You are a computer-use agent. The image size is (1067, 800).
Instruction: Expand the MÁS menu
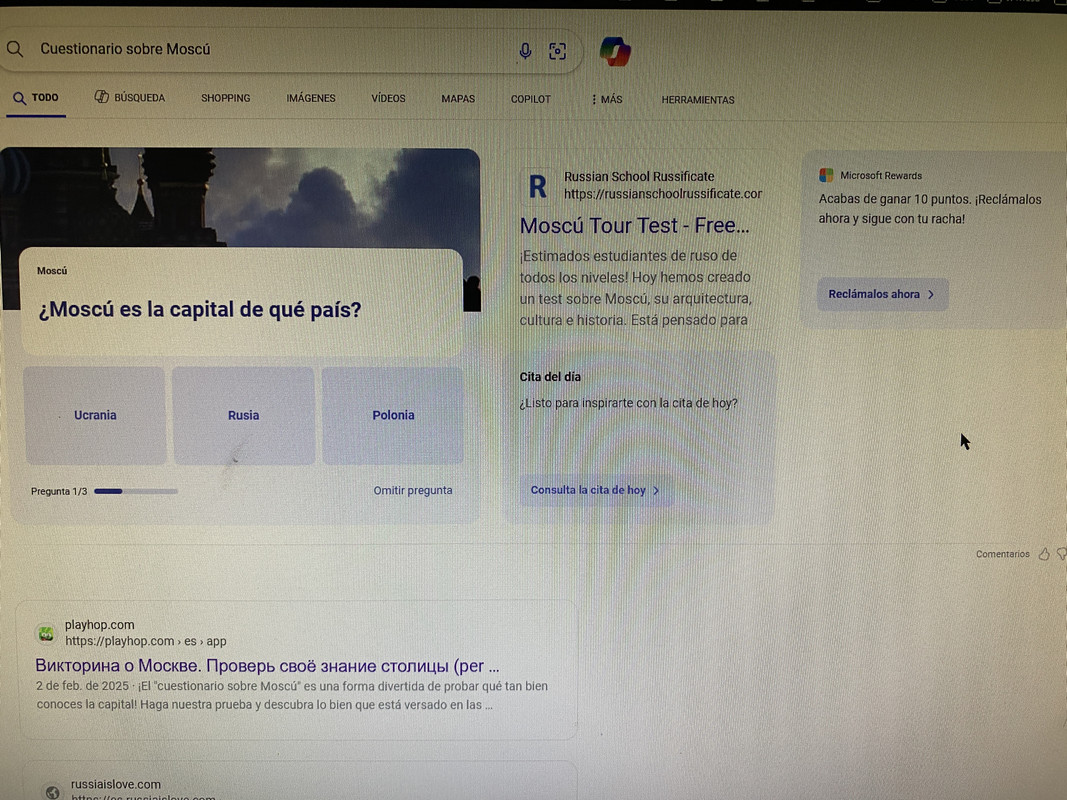coord(607,99)
